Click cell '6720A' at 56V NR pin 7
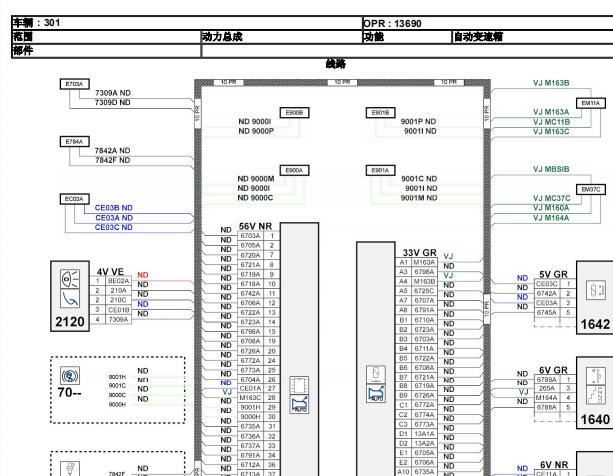Viewport: 613px width, 476px height. (x=250, y=255)
